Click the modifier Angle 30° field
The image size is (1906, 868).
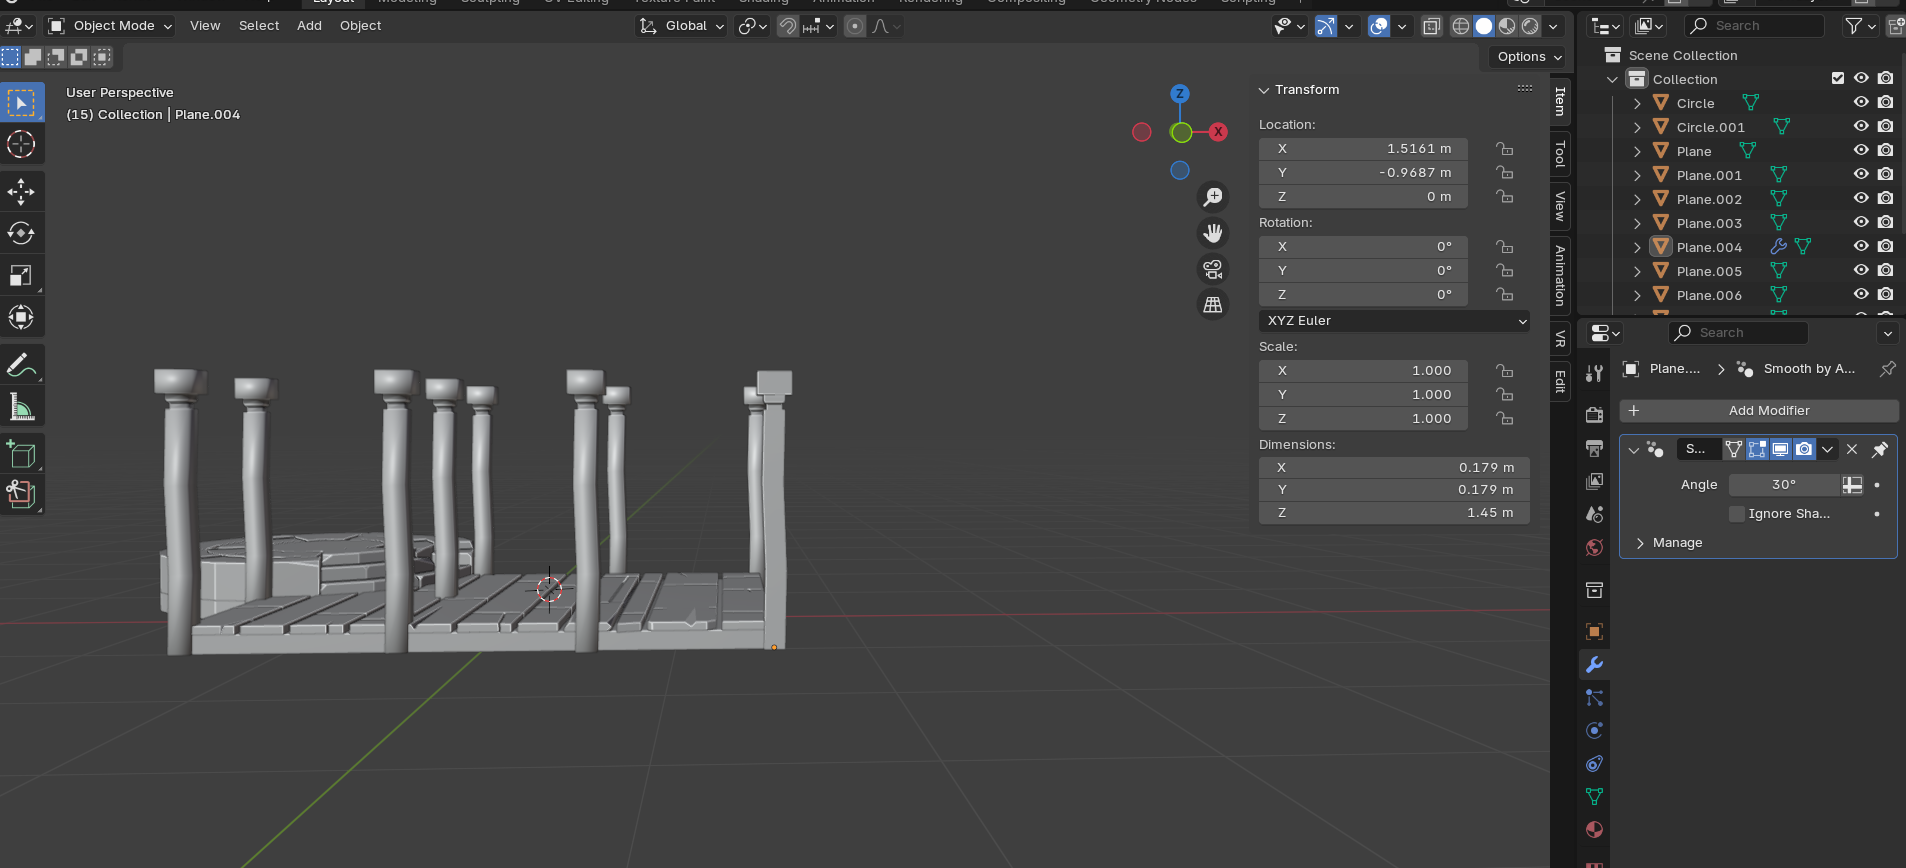coord(1784,485)
